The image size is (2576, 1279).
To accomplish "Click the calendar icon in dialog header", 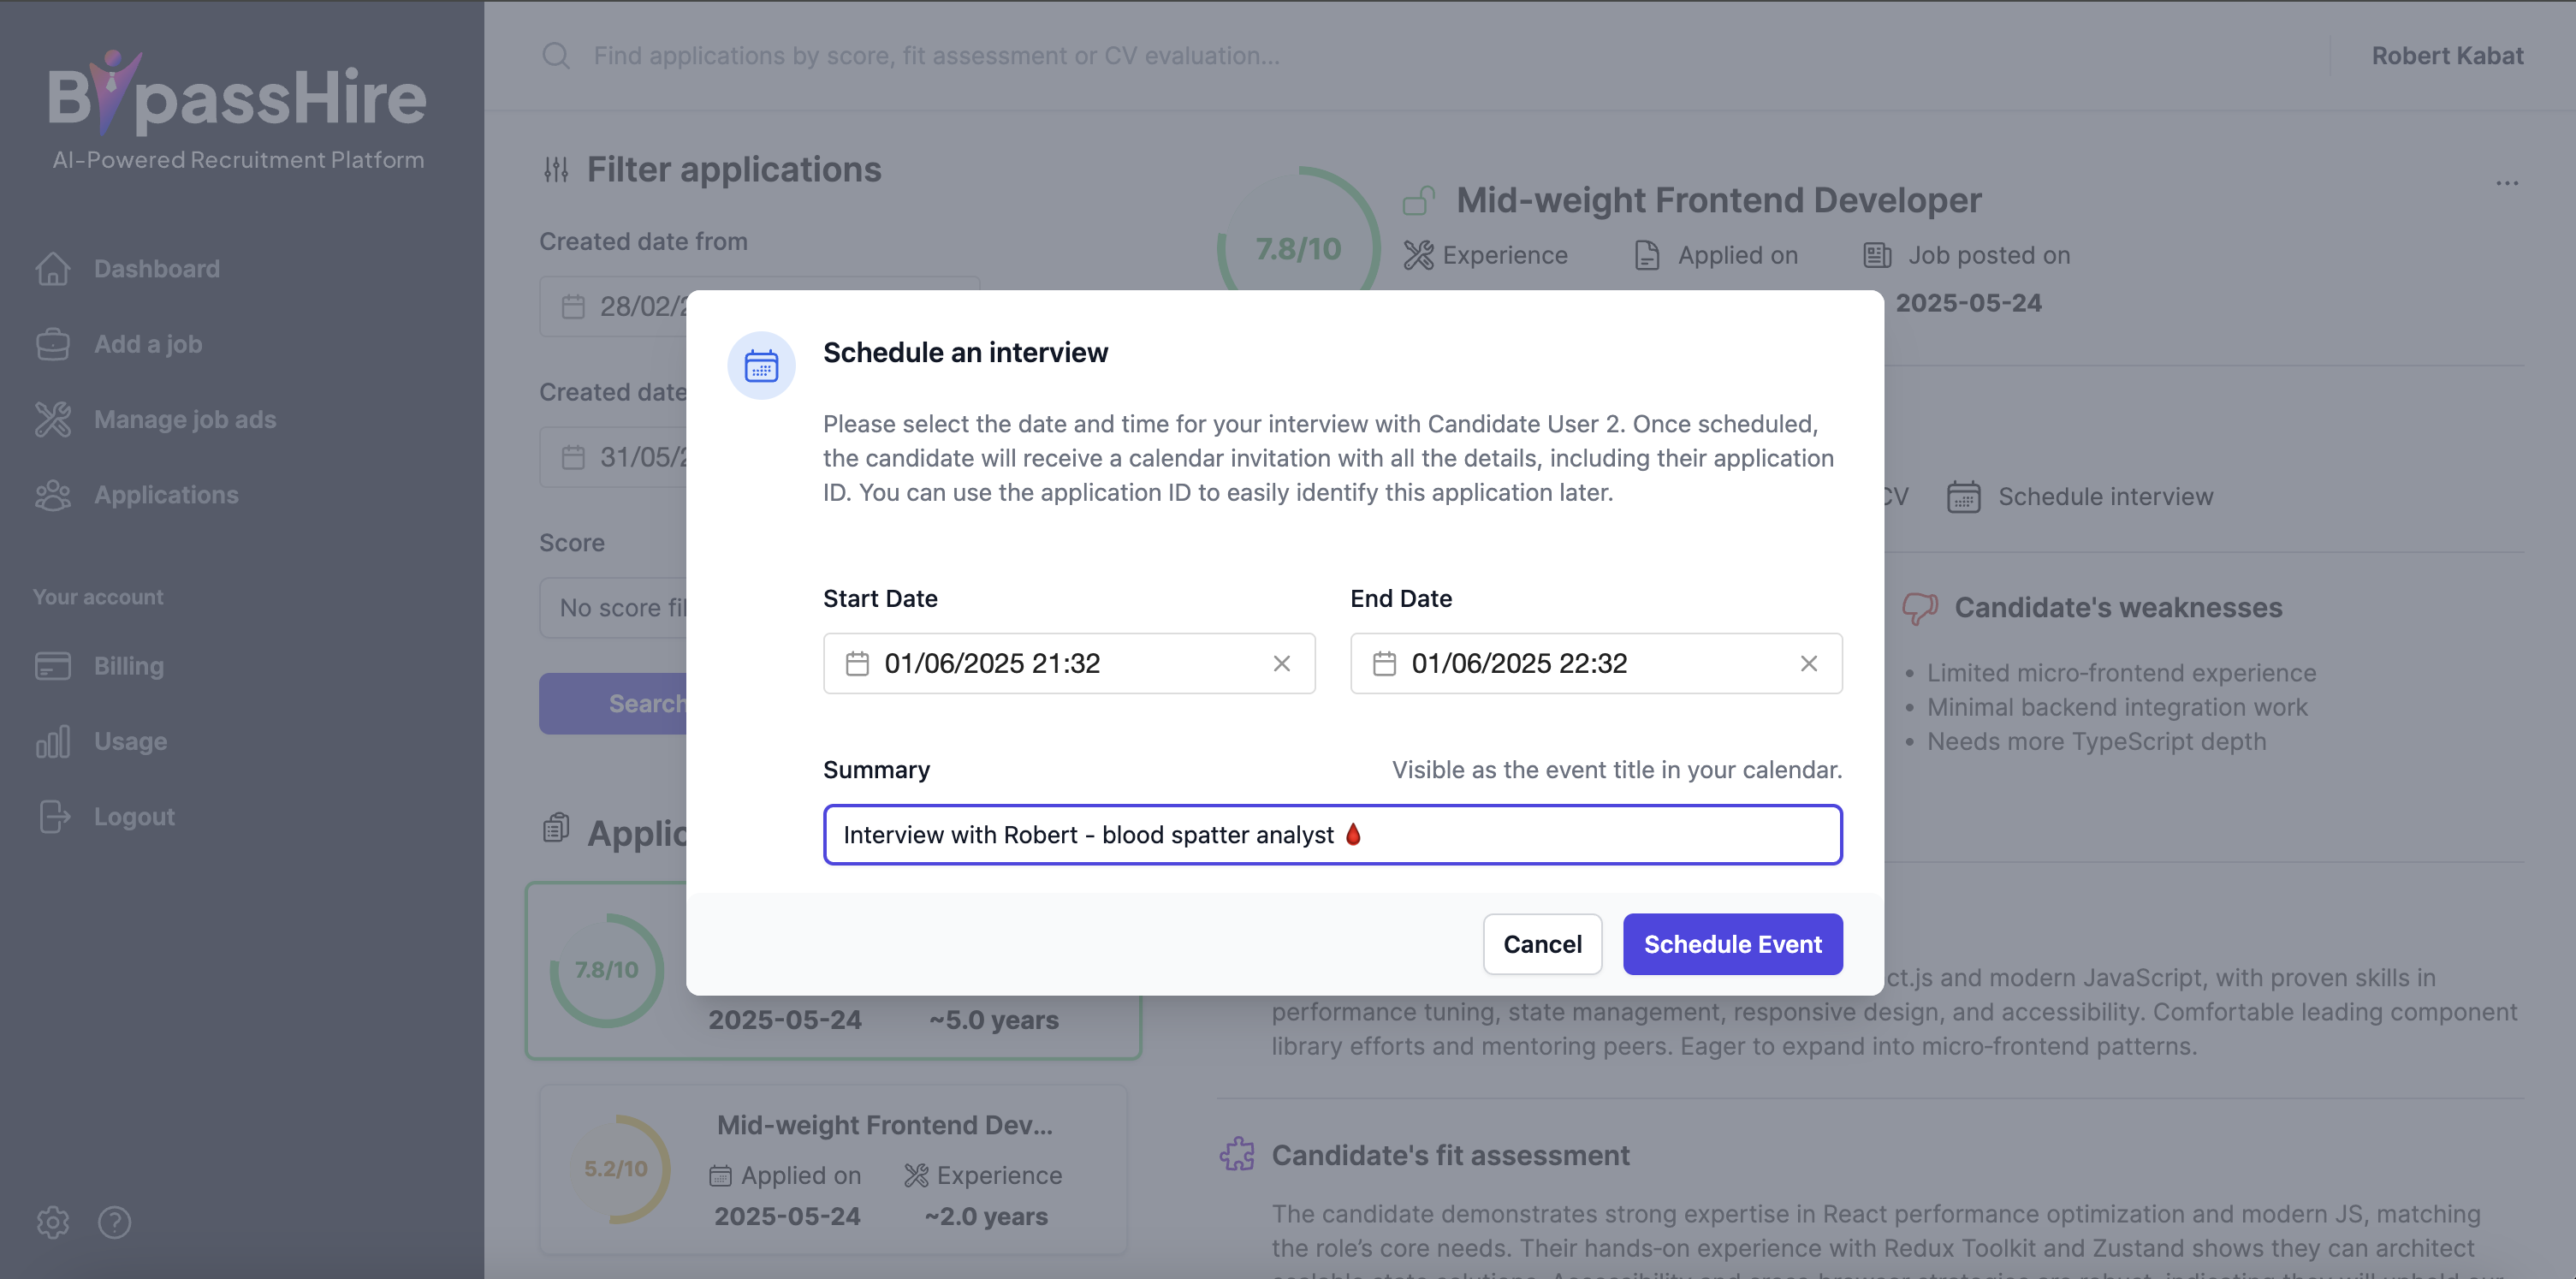I will pos(761,366).
